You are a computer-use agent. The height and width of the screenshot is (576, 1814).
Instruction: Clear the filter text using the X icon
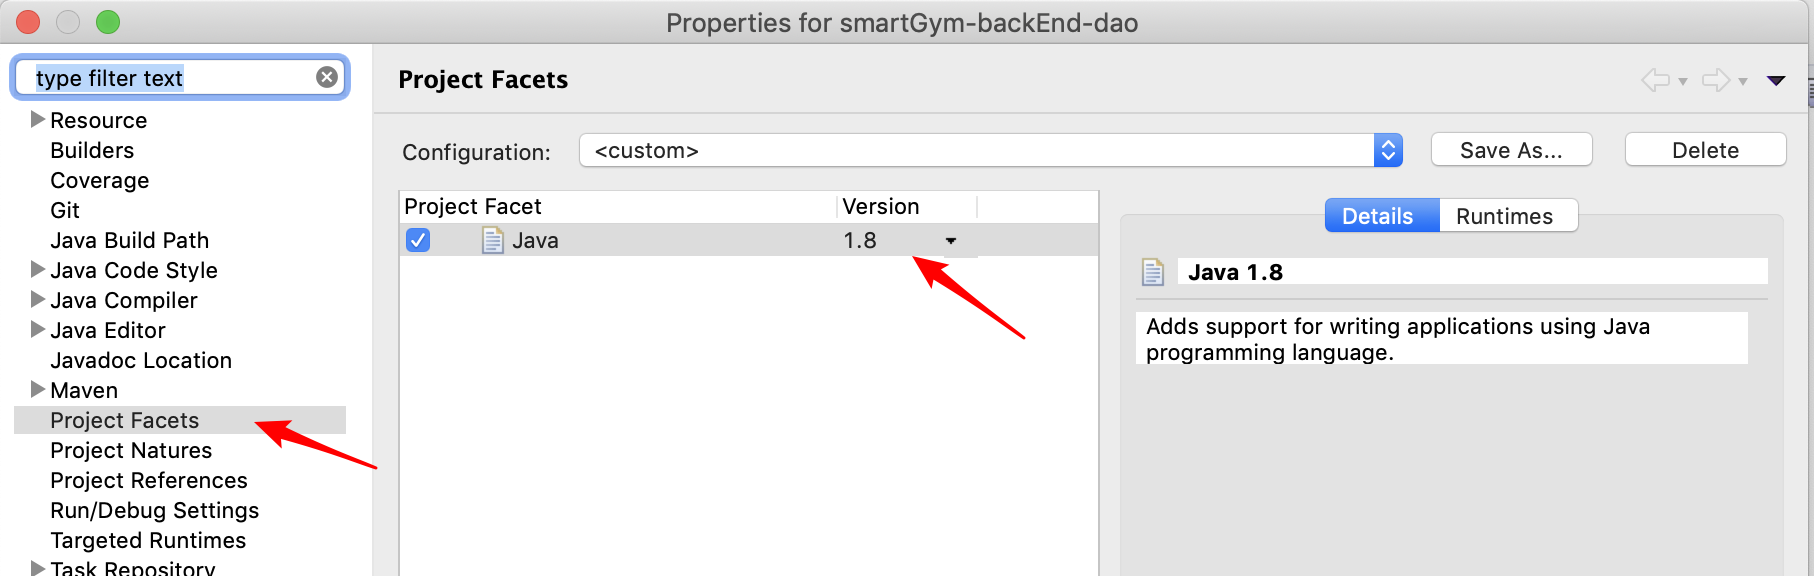pyautogui.click(x=325, y=75)
